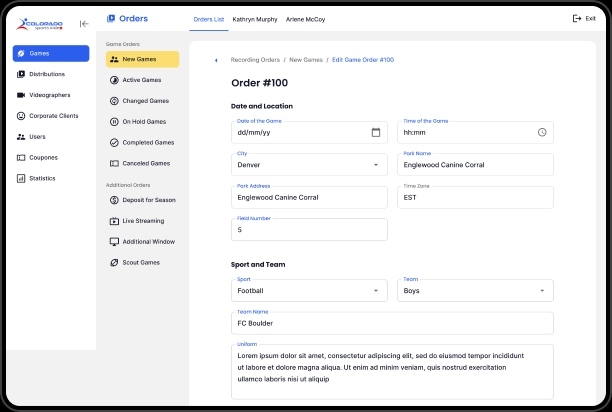Click the back arrow beside breadcrumbs
This screenshot has width=612, height=412.
coord(216,60)
